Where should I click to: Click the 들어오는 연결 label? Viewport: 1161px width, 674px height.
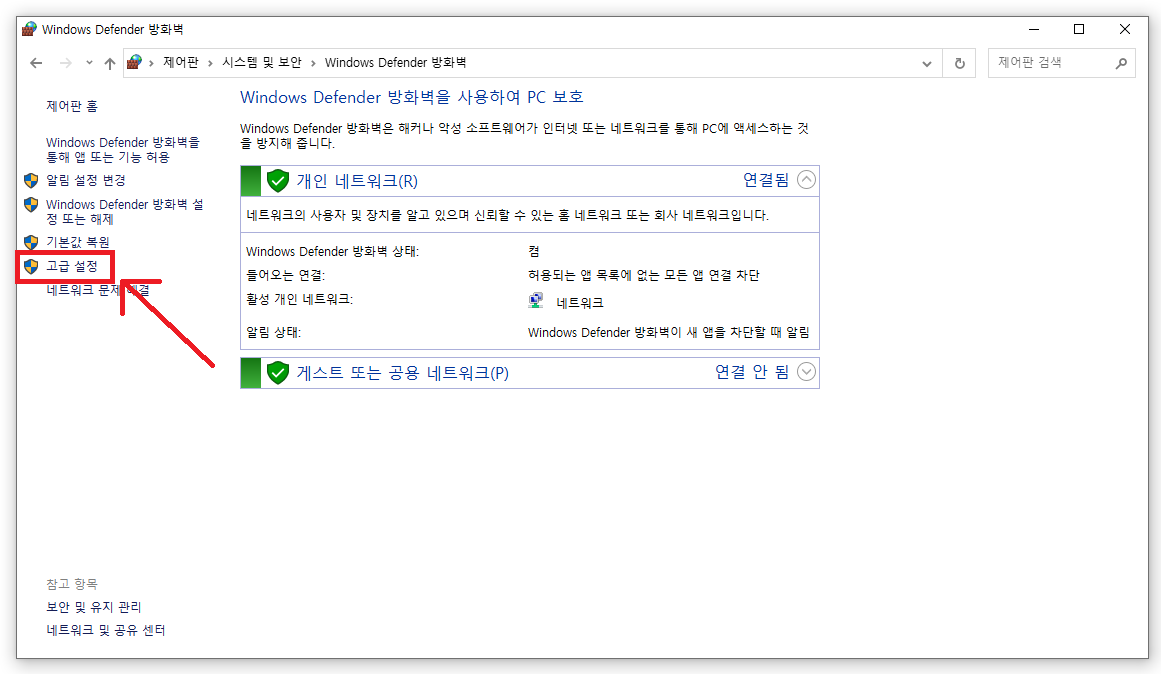[x=285, y=276]
